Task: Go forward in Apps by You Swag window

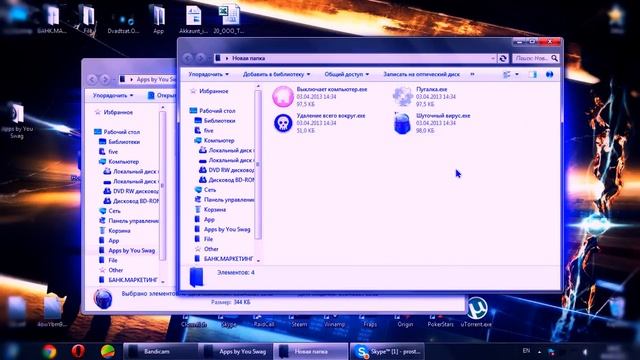Action: pos(105,79)
